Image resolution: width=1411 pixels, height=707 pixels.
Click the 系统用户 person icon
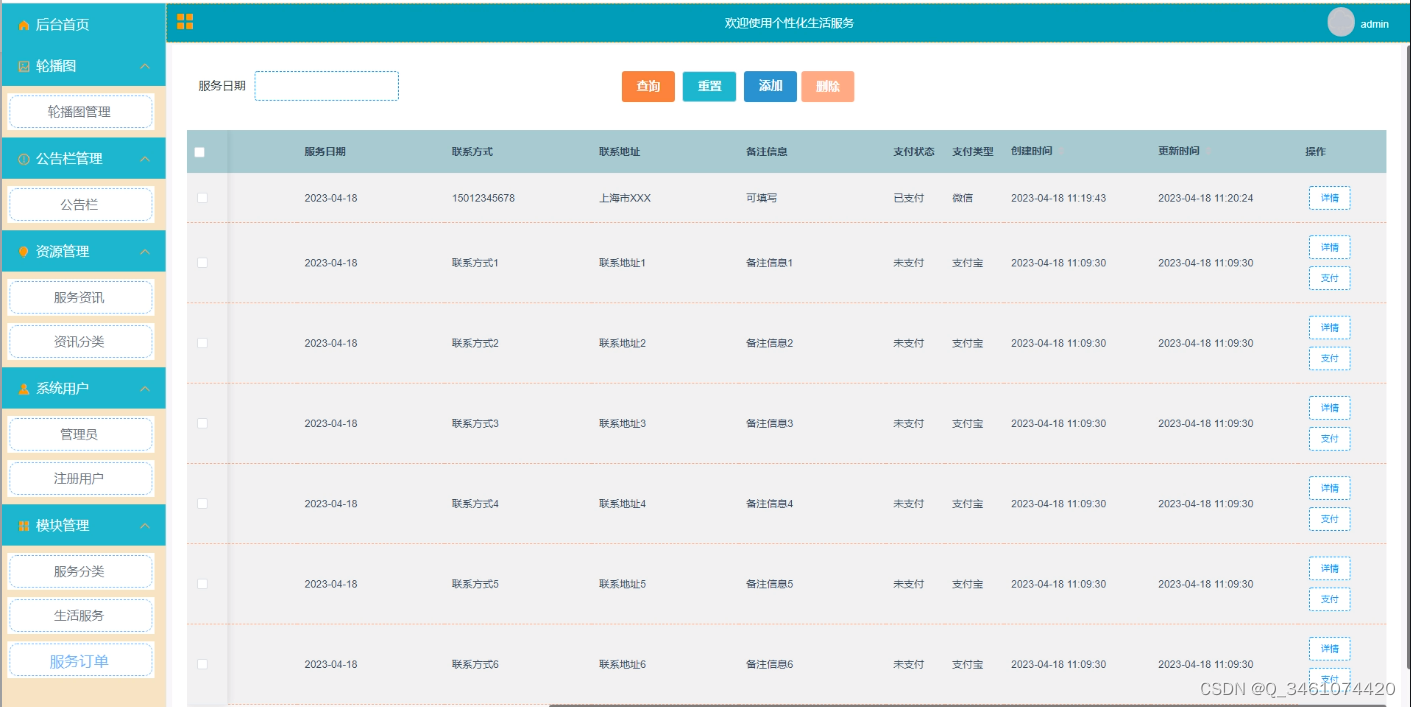coord(24,389)
